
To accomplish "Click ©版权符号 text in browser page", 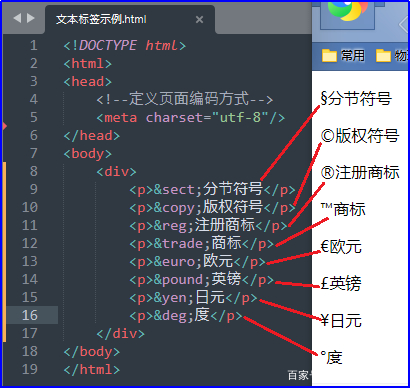I will point(360,136).
